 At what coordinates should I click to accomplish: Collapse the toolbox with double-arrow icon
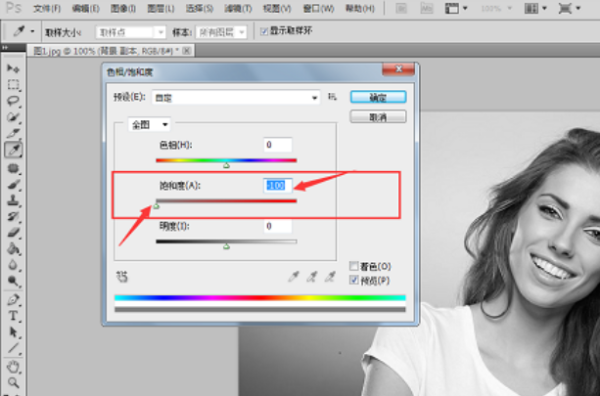coord(5,47)
